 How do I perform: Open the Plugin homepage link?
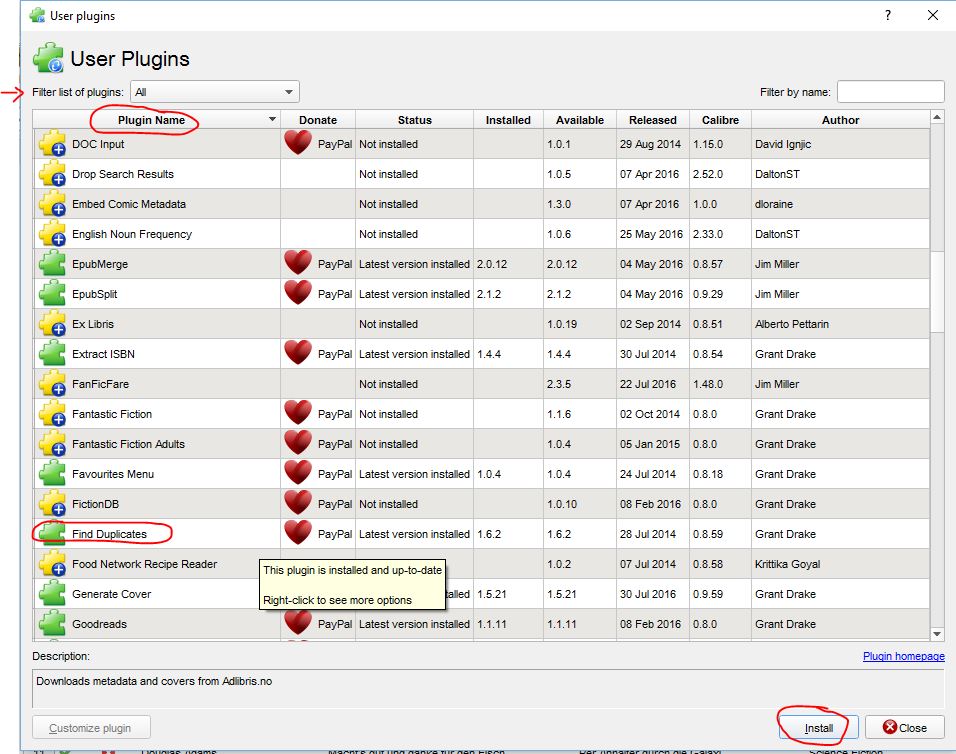tap(904, 656)
